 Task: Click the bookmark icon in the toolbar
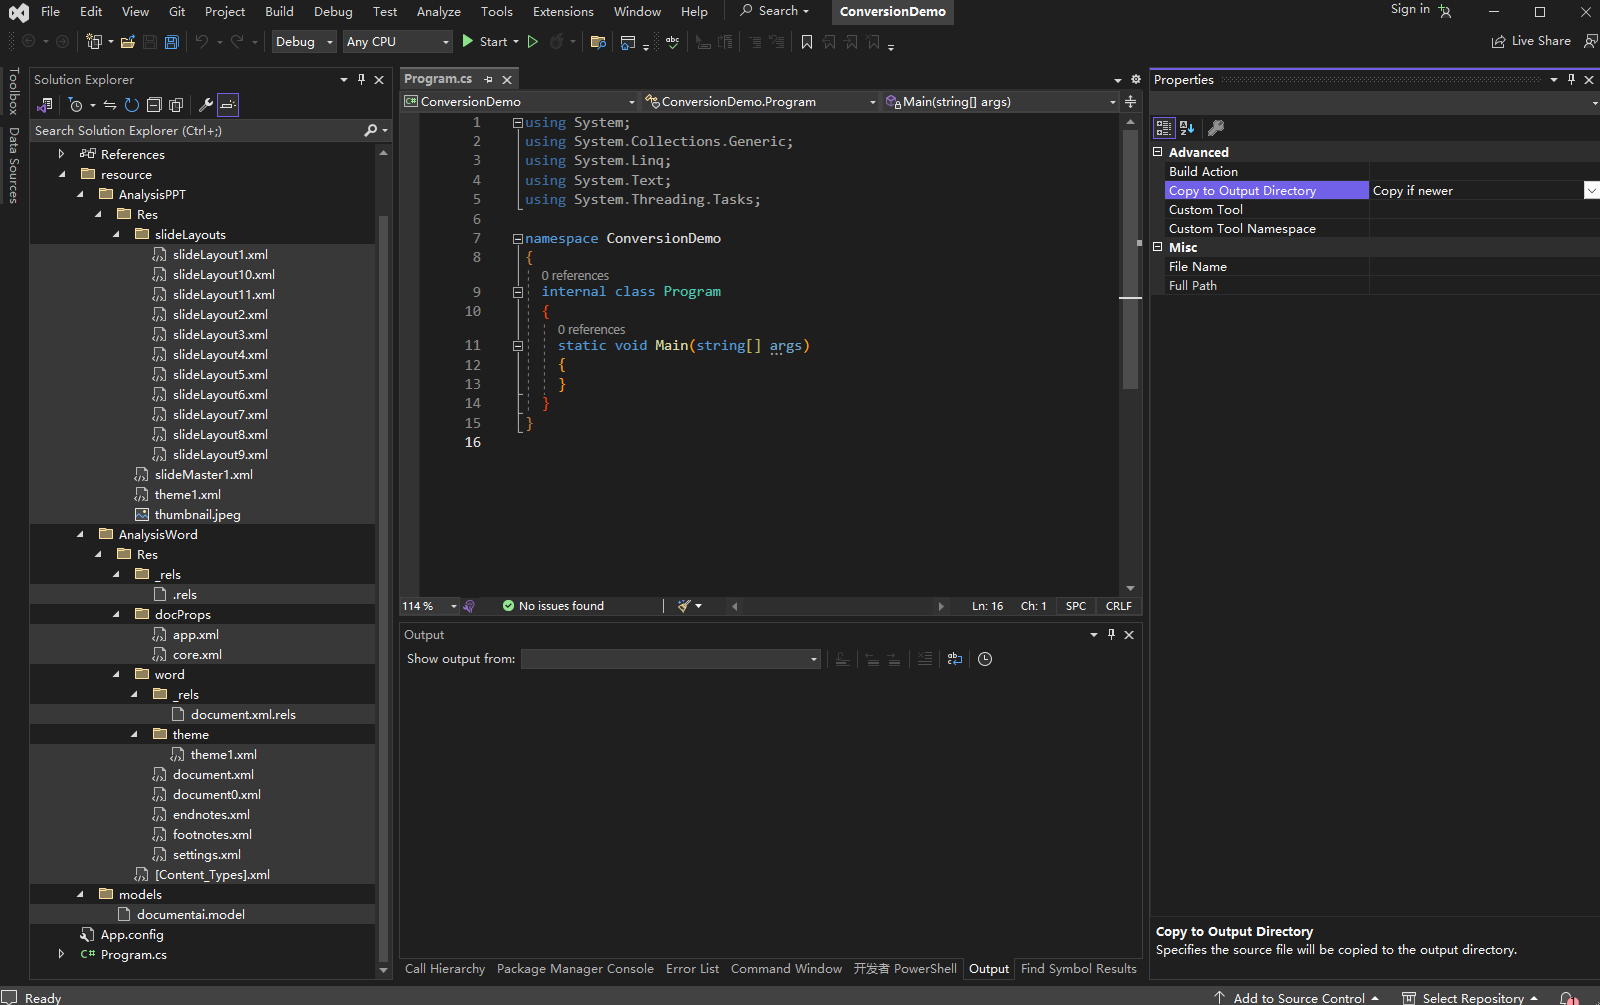click(807, 42)
